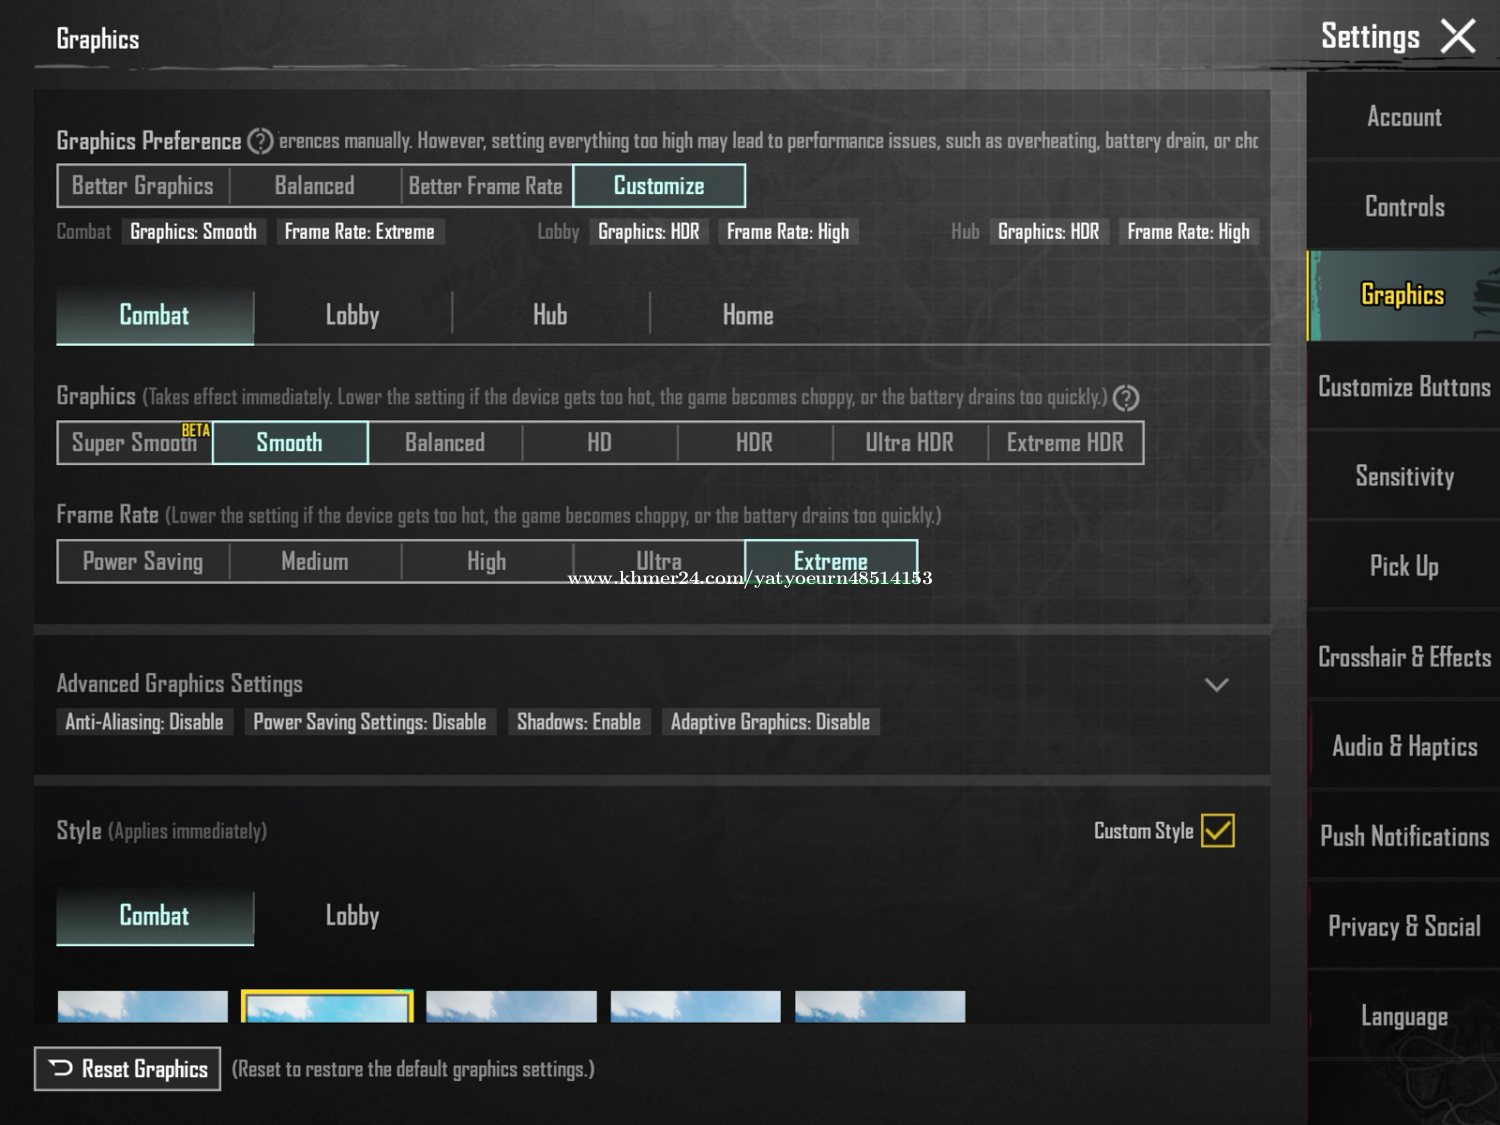Viewport: 1500px width, 1125px height.
Task: Toggle the Custom Style checkbox
Action: coord(1217,831)
